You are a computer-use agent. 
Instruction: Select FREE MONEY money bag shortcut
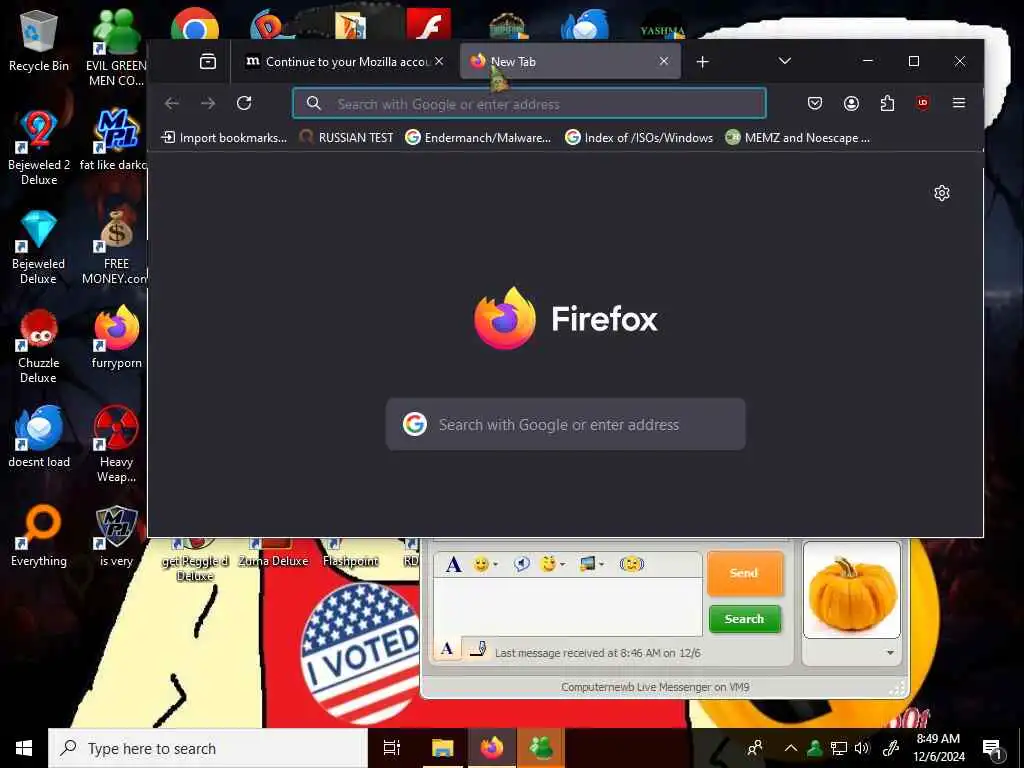(116, 247)
